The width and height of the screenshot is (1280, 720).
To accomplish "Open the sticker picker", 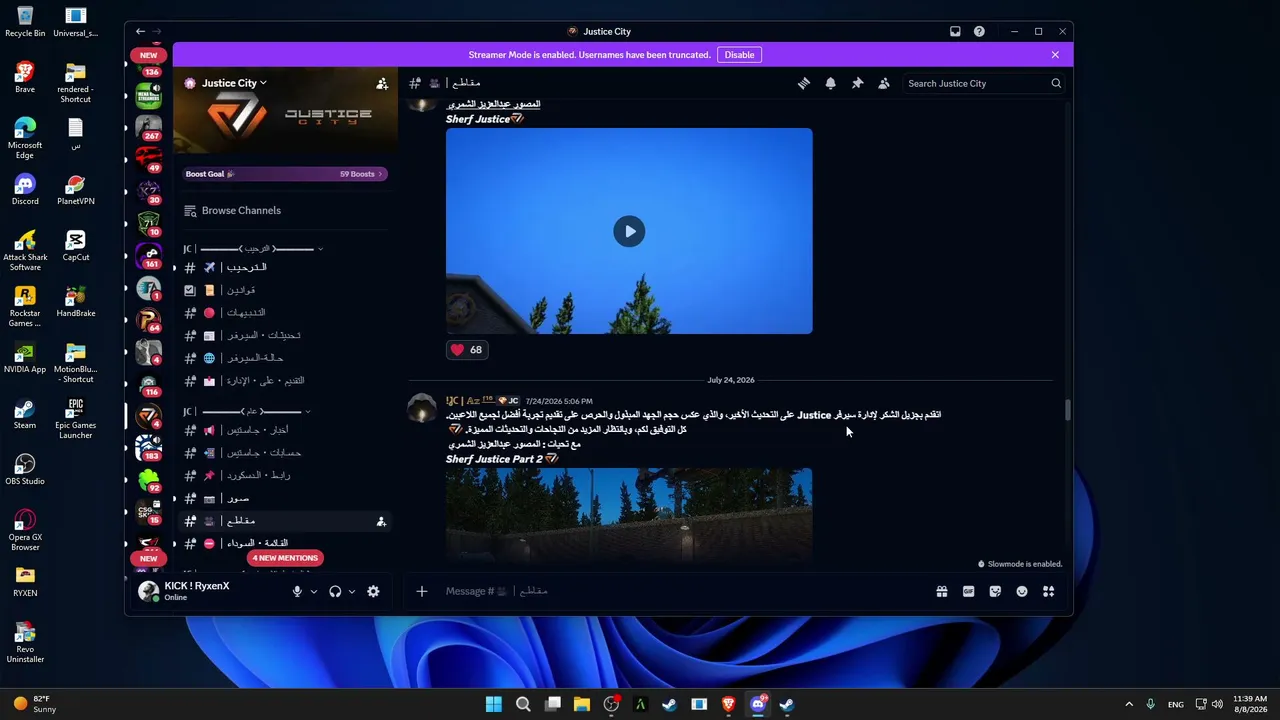I will (995, 591).
